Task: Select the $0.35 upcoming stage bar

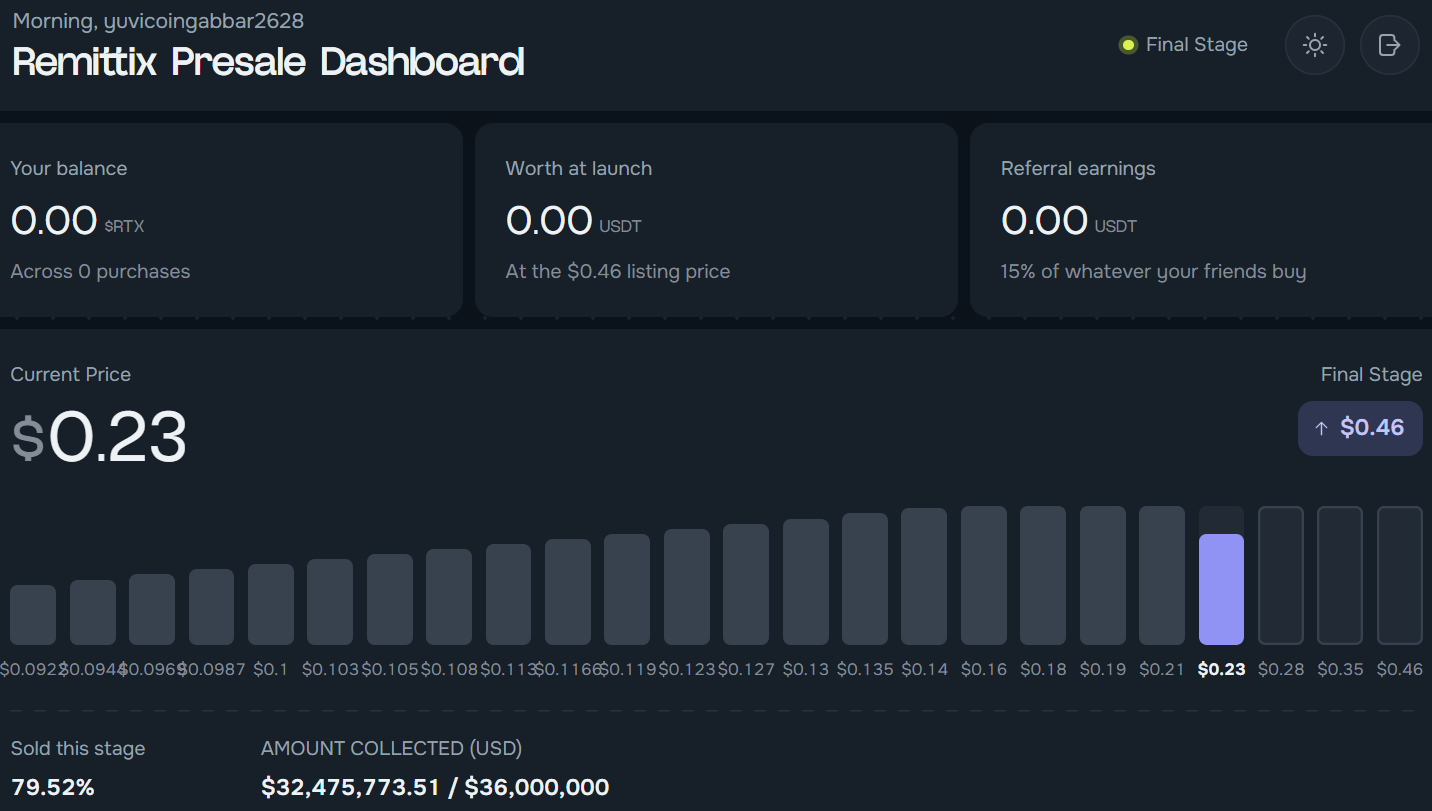Action: [x=1340, y=576]
